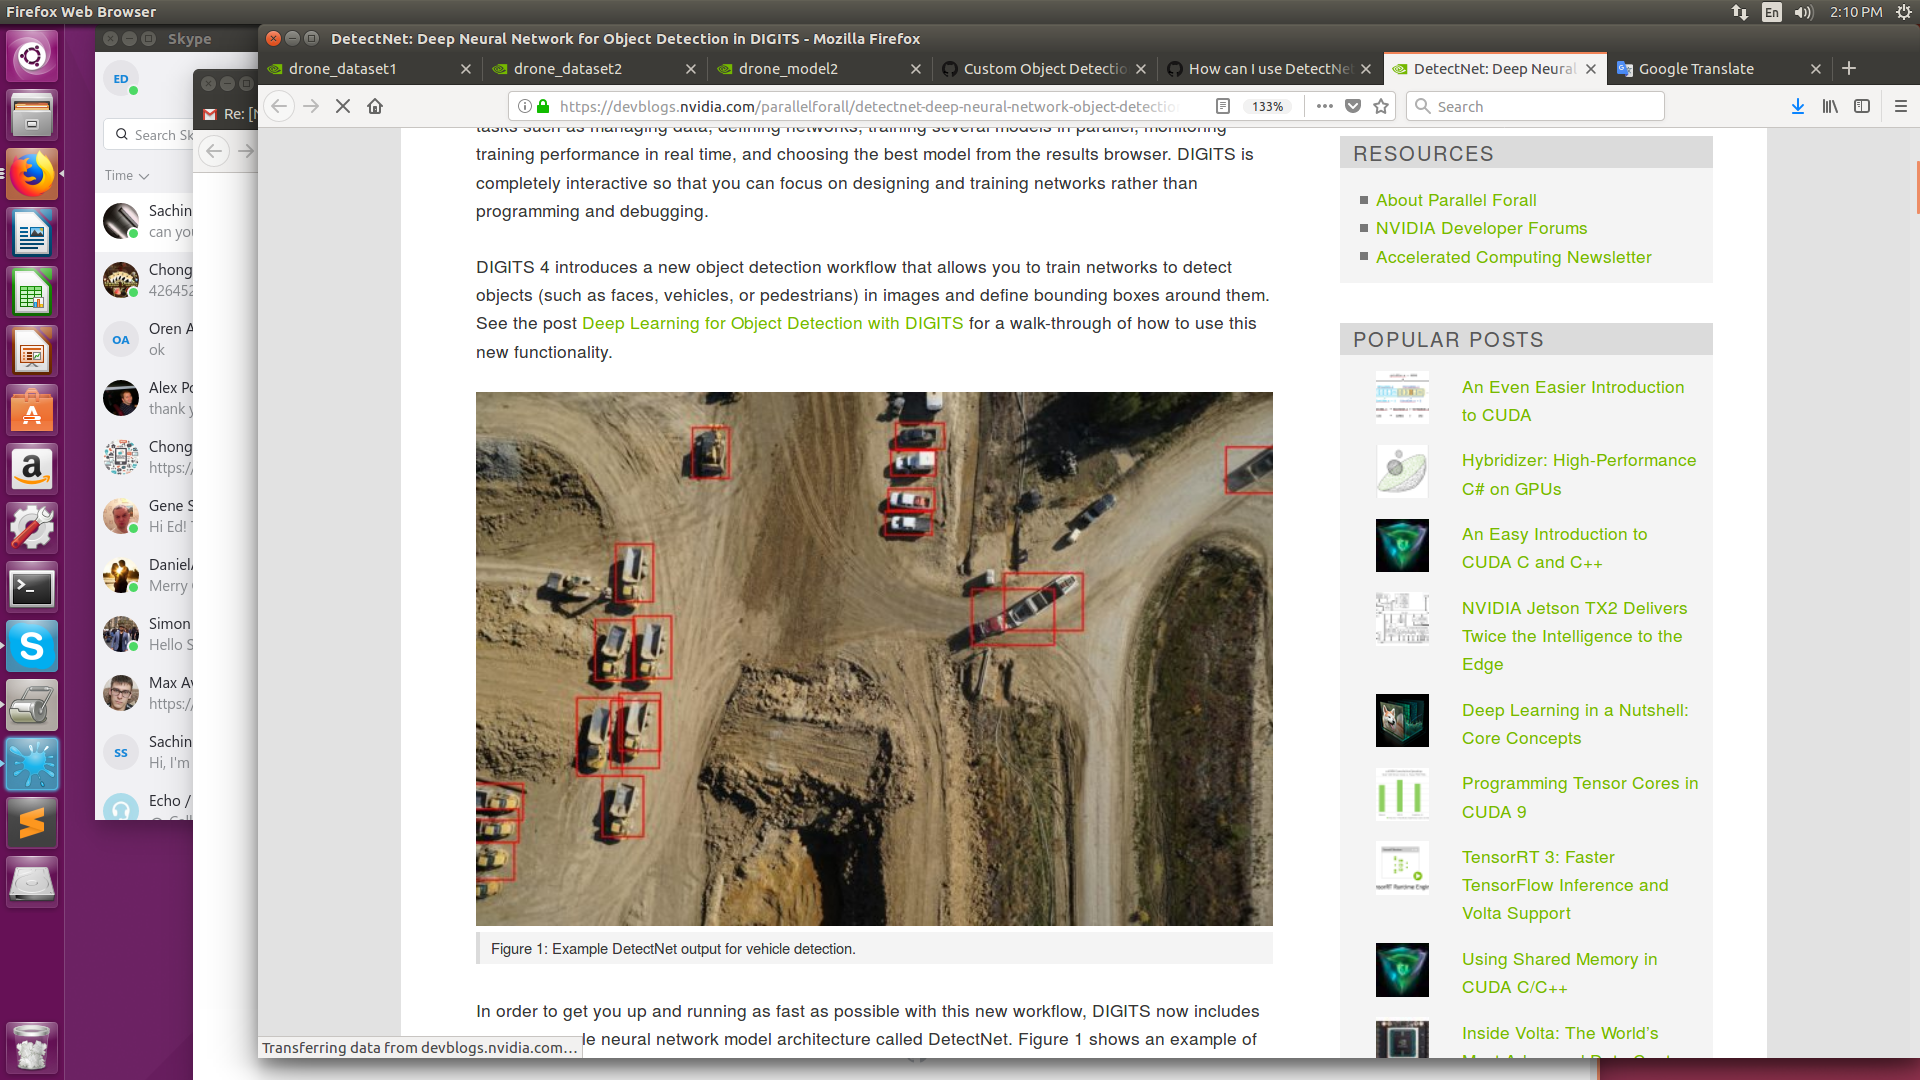
Task: Stop the page loading with the X icon
Action: click(343, 105)
